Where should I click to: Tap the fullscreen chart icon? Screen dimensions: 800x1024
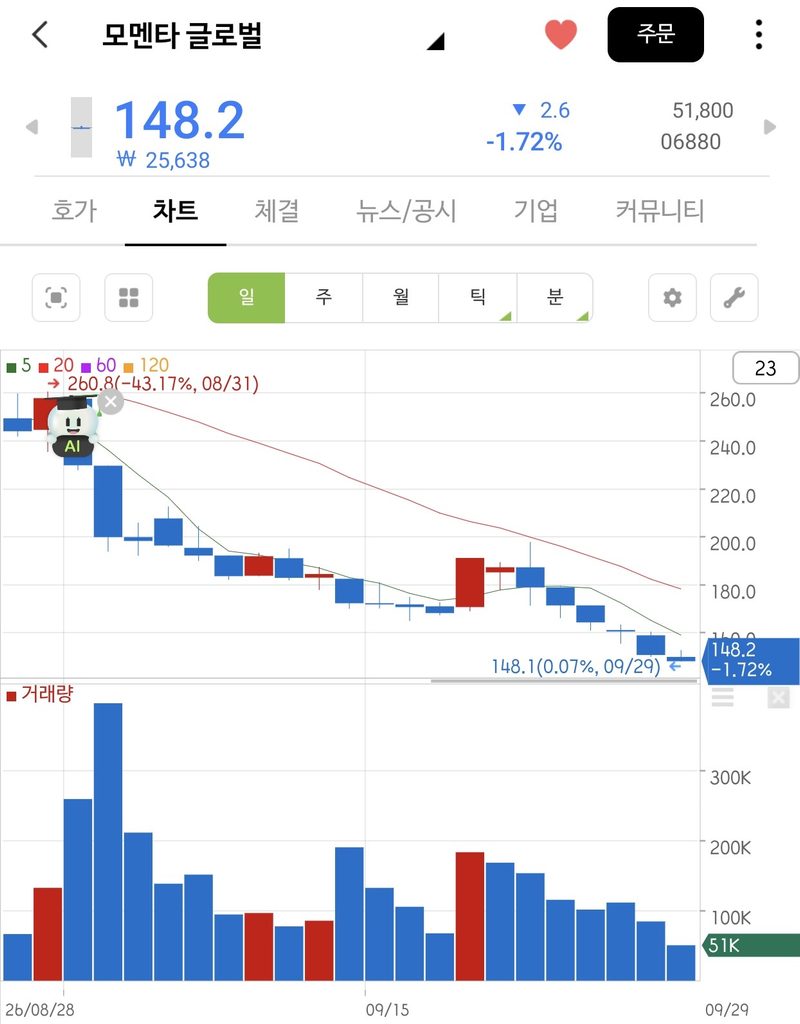[x=56, y=298]
